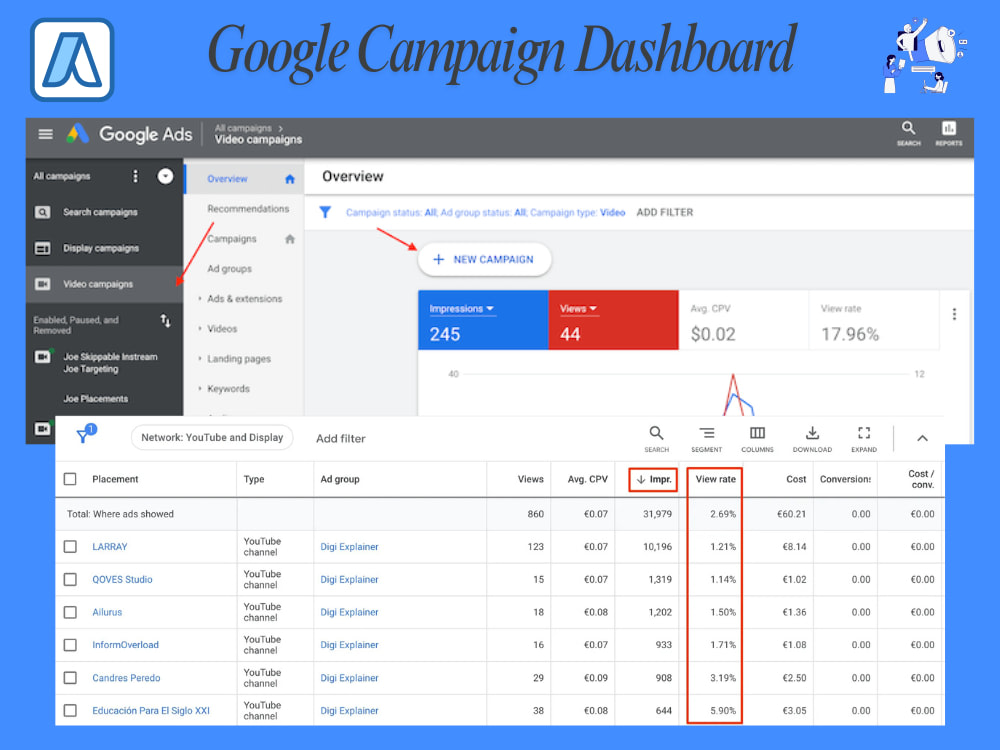Click Network: YouTube and Display filter chip
The width and height of the screenshot is (1000, 750).
click(x=212, y=438)
